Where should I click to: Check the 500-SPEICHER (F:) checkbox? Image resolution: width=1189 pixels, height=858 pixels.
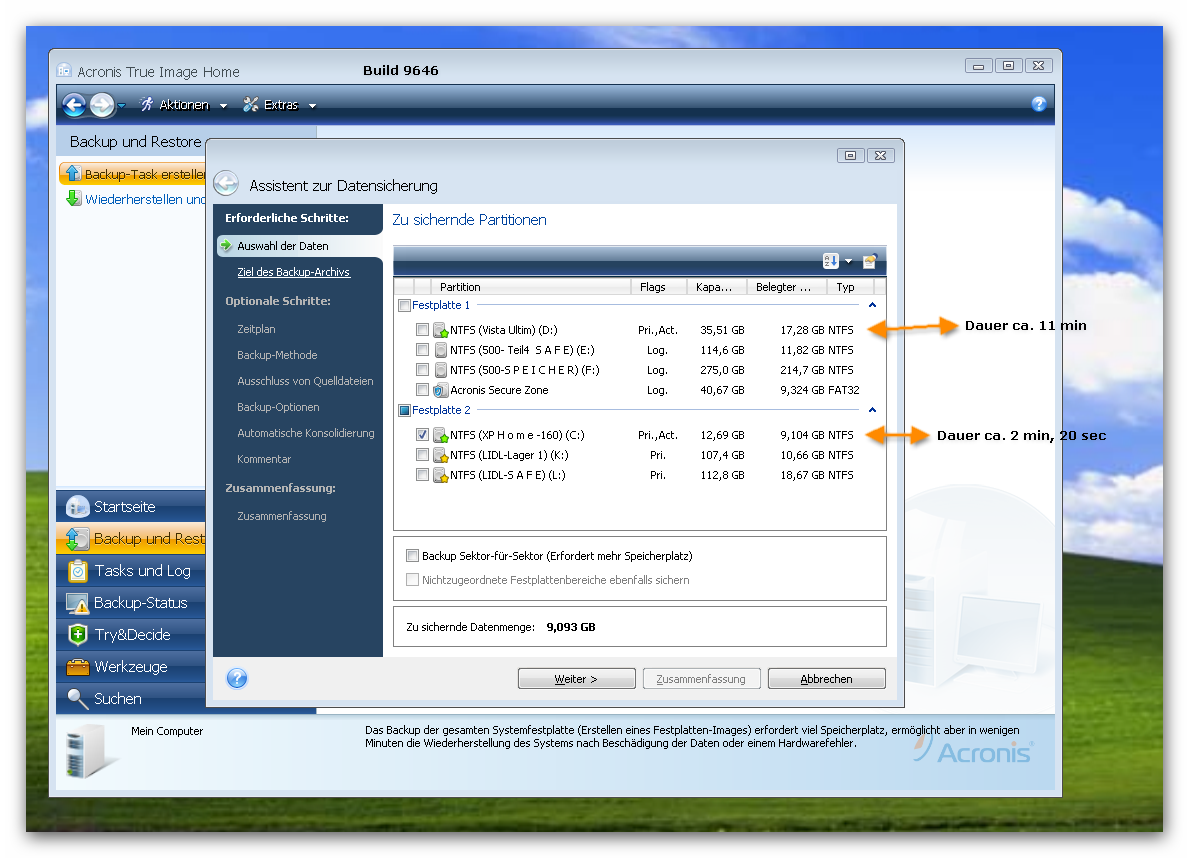422,370
